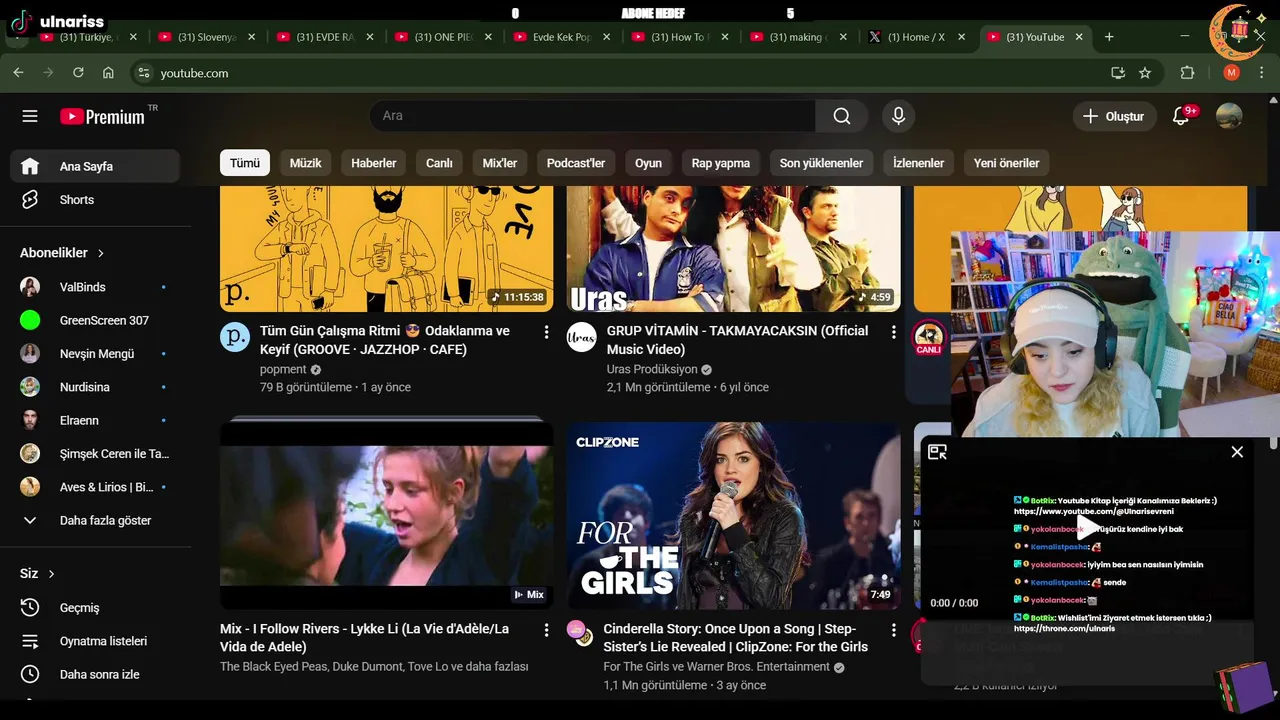Open I Follow Rivers mix thumbnail
The image size is (1280, 720).
coord(386,515)
